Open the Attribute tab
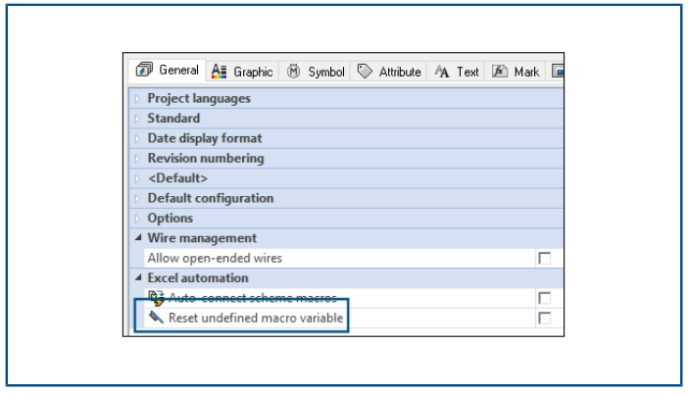The image size is (689, 395). pyautogui.click(x=389, y=72)
